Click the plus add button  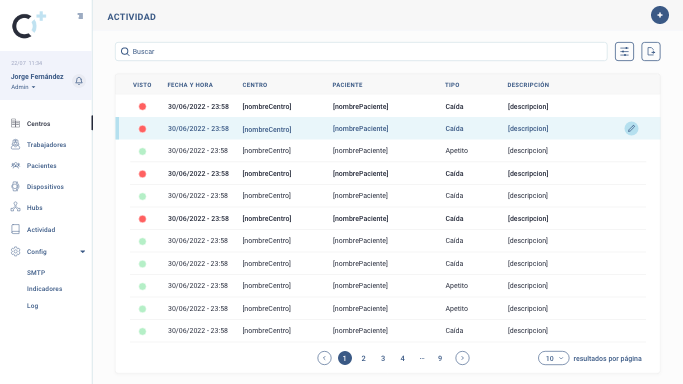pyautogui.click(x=659, y=15)
